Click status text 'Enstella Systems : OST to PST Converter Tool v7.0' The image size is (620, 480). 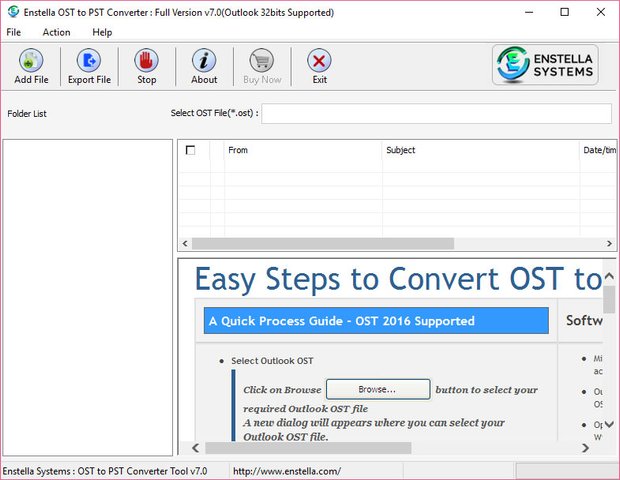[x=105, y=471]
